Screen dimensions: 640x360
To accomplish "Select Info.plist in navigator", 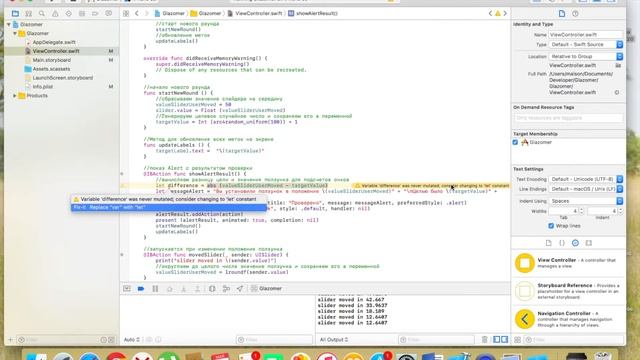I will click(x=42, y=87).
